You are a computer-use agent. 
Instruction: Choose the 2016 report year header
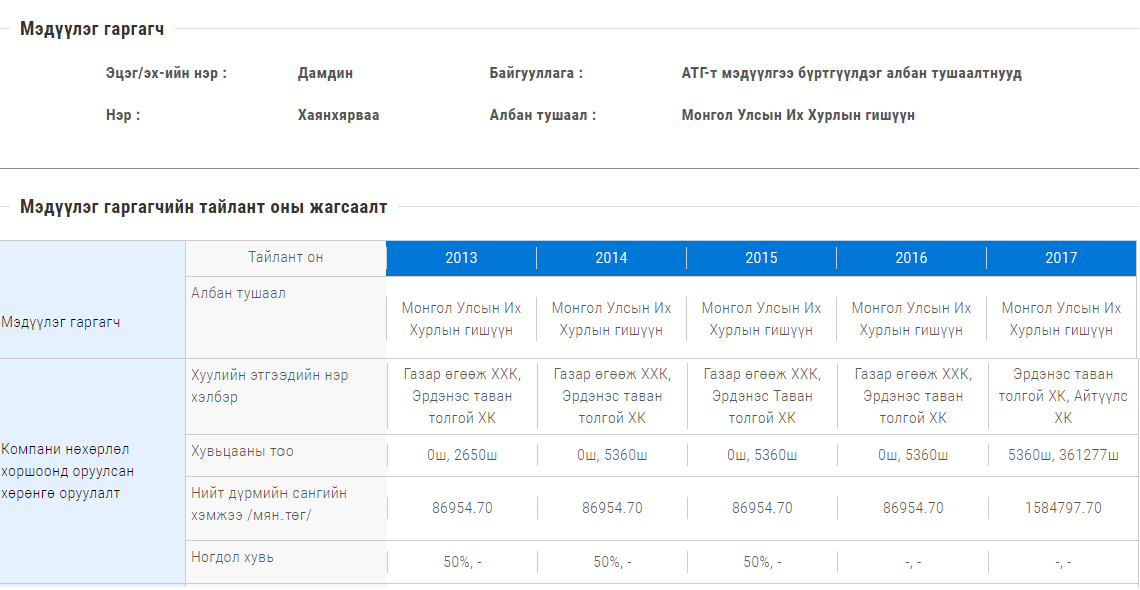911,258
